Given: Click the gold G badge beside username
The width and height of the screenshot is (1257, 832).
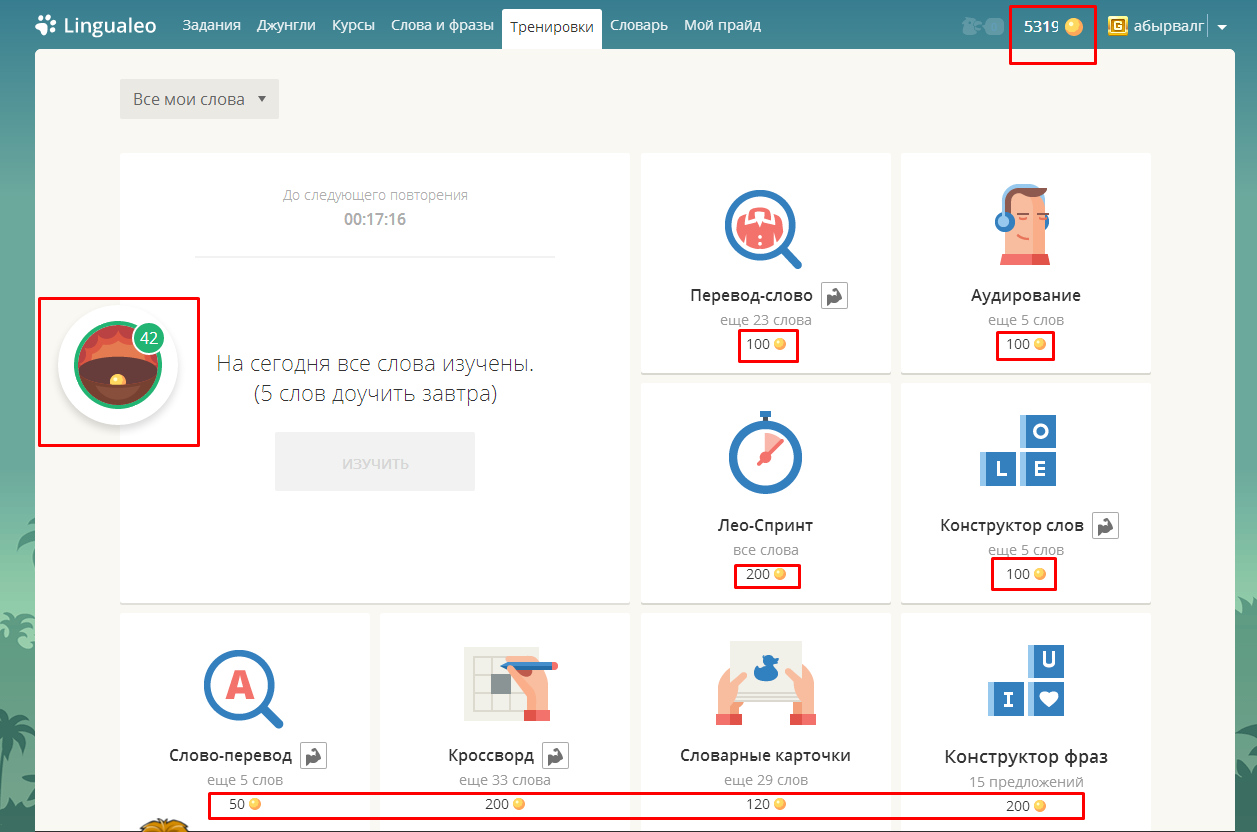Looking at the screenshot, I should tap(1117, 26).
